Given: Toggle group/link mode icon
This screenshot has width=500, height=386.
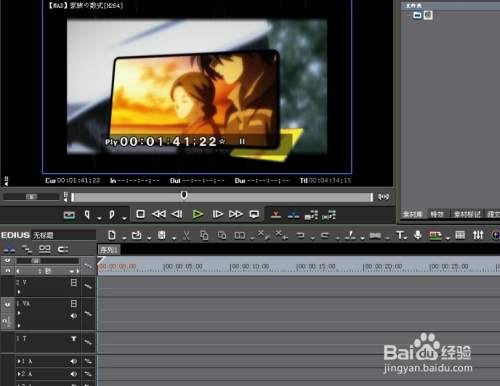Looking at the screenshot, I should [45, 249].
